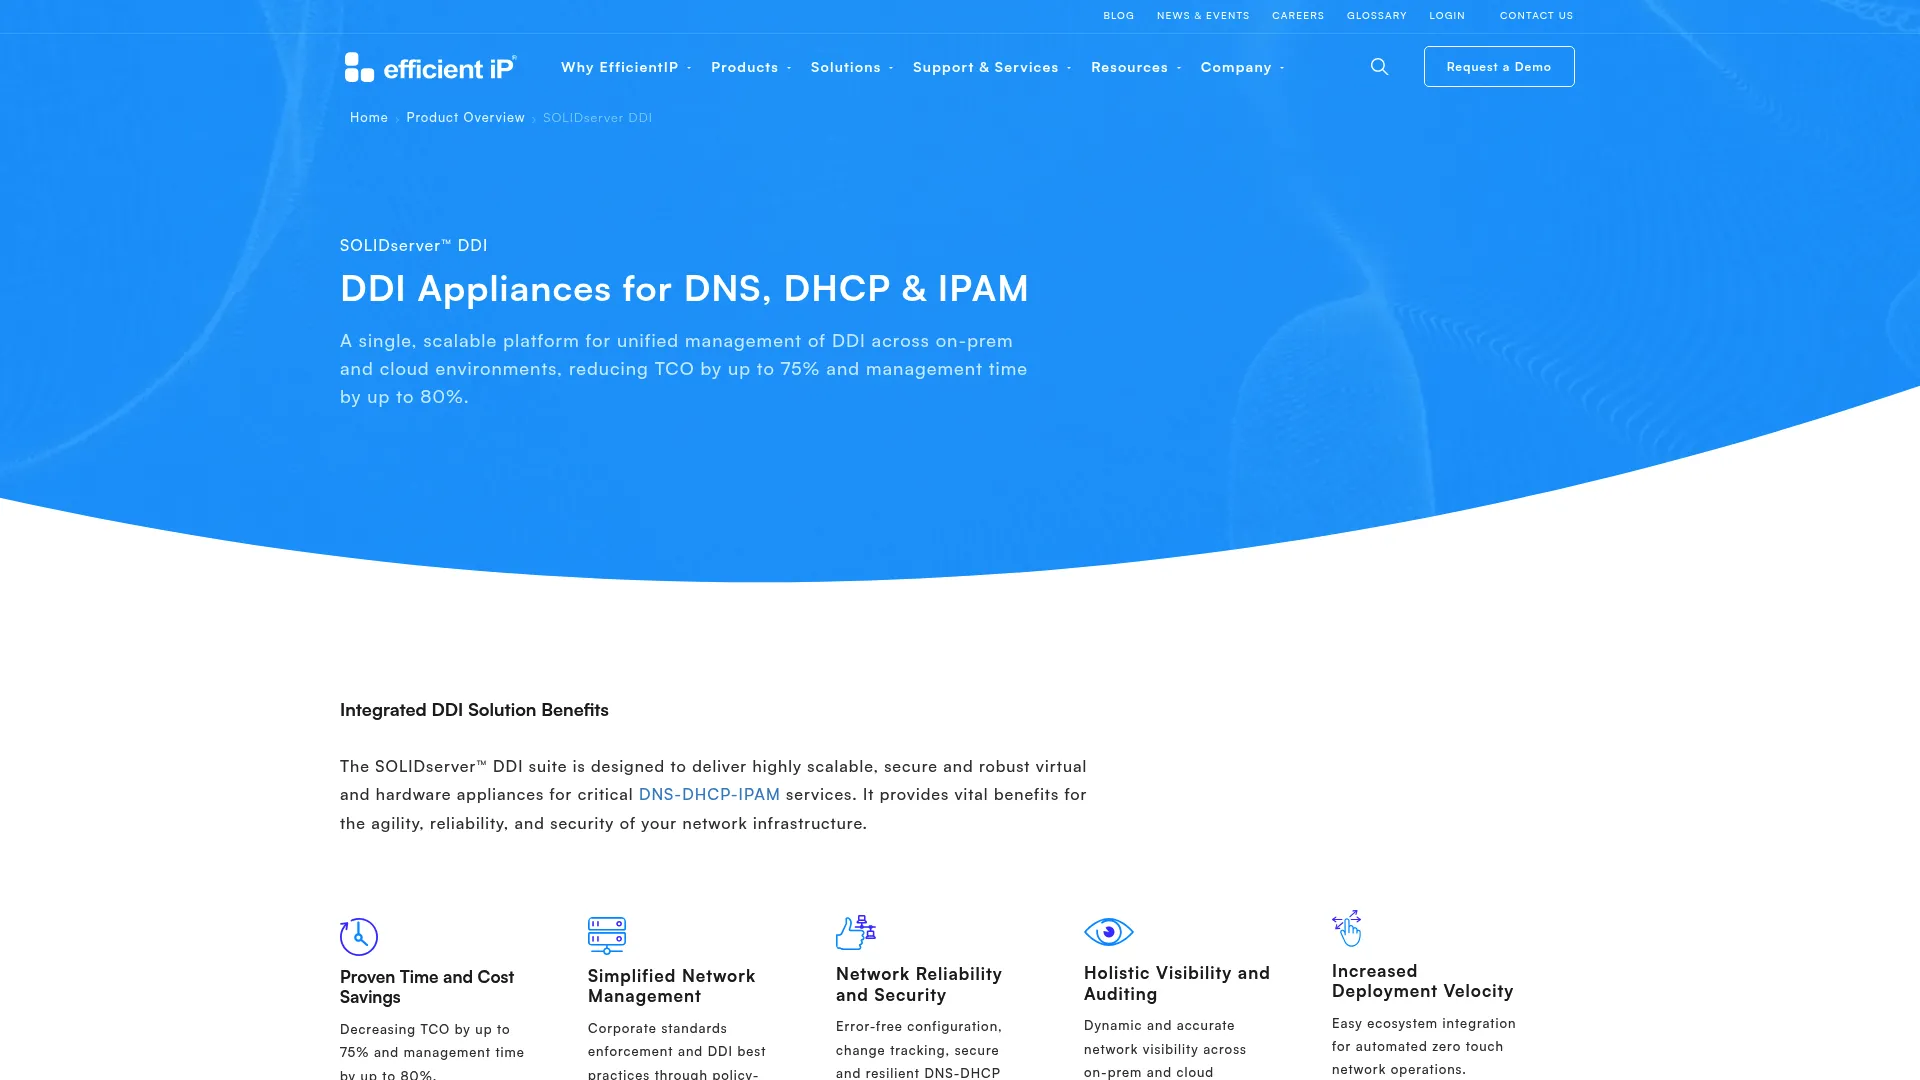
Task: Open the Resources dropdown menu
Action: coord(1136,67)
